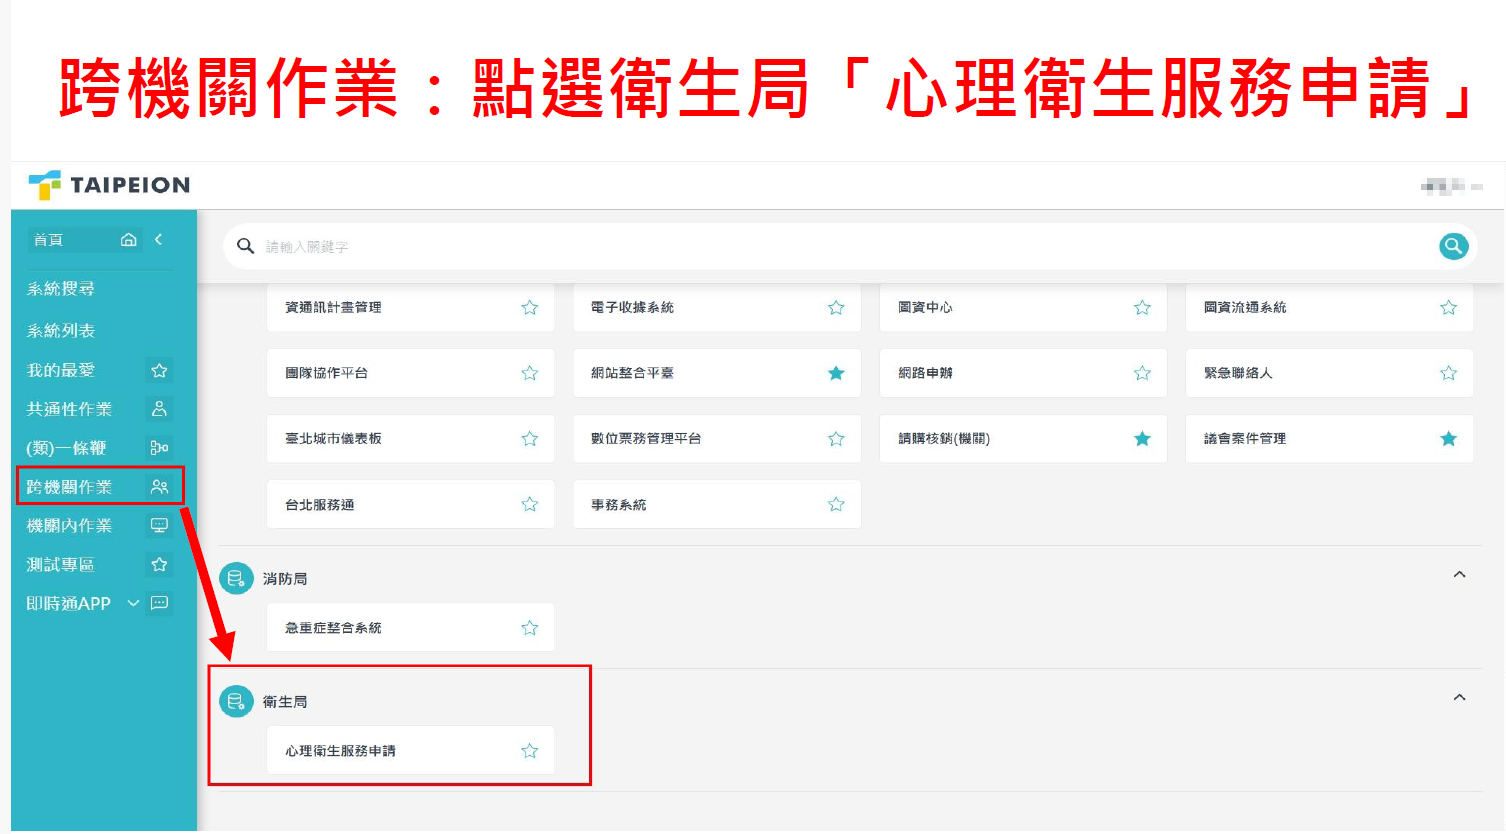Image resolution: width=1506 pixels, height=834 pixels.
Task: Click the TAIPEION logo
Action: pyautogui.click(x=109, y=185)
